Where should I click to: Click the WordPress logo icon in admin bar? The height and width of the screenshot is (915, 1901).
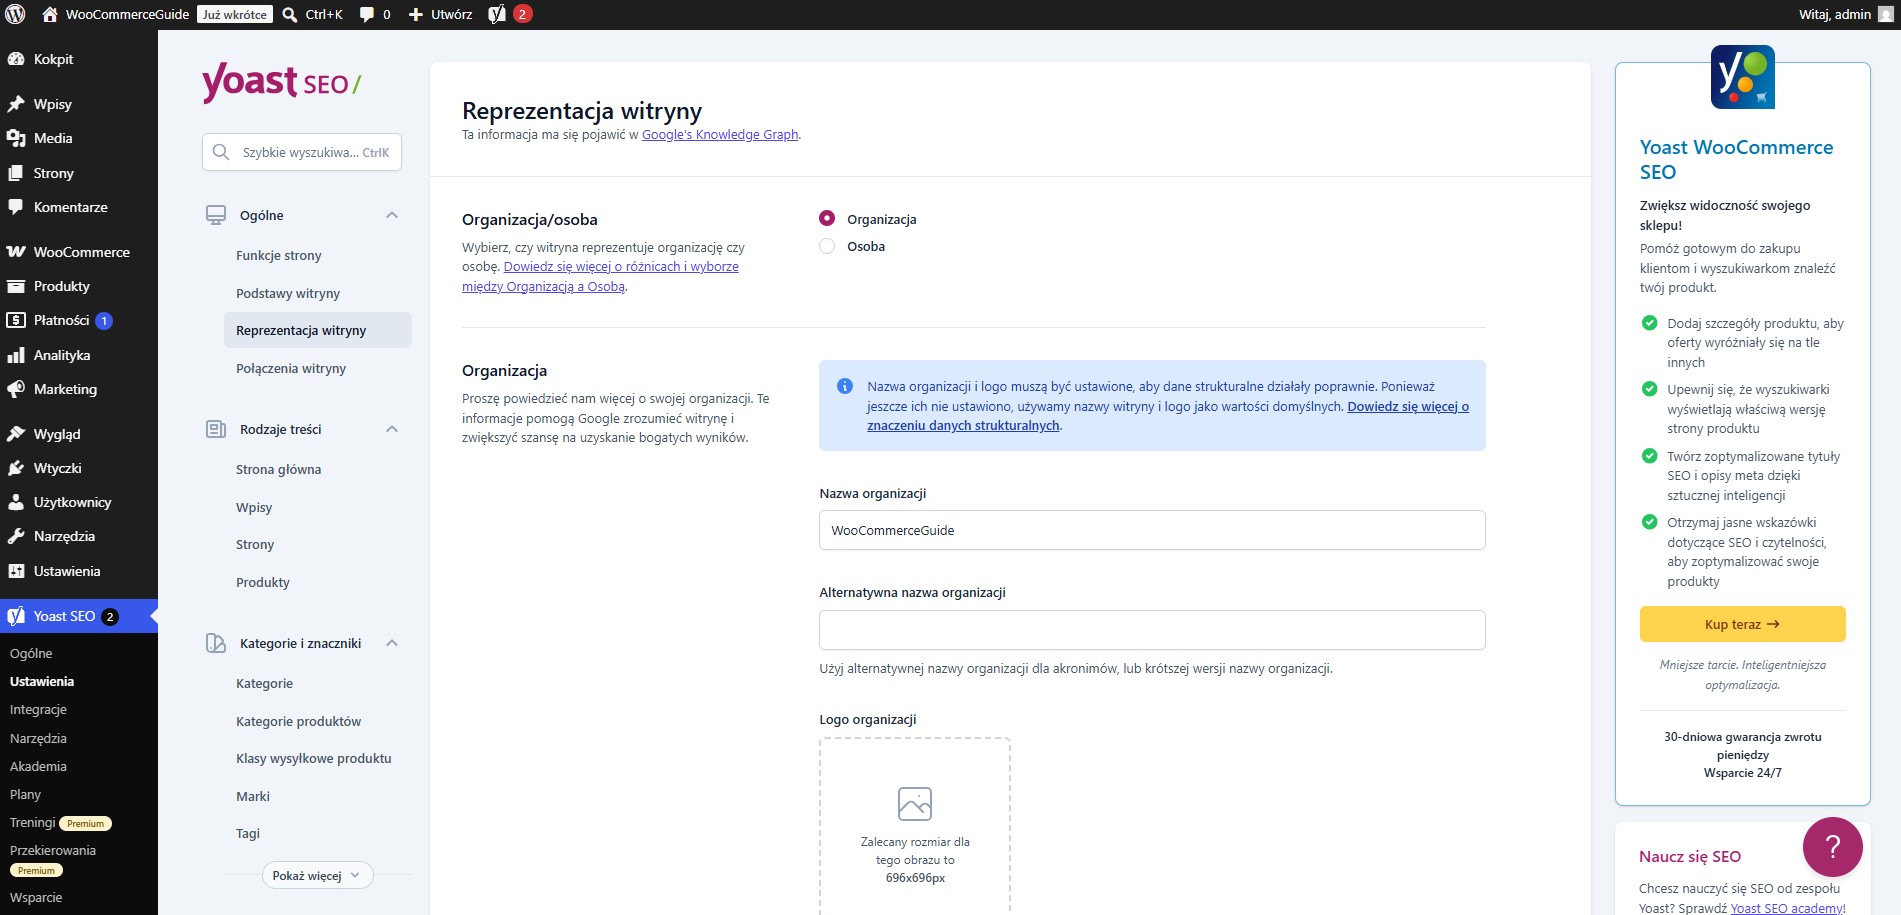tap(15, 14)
